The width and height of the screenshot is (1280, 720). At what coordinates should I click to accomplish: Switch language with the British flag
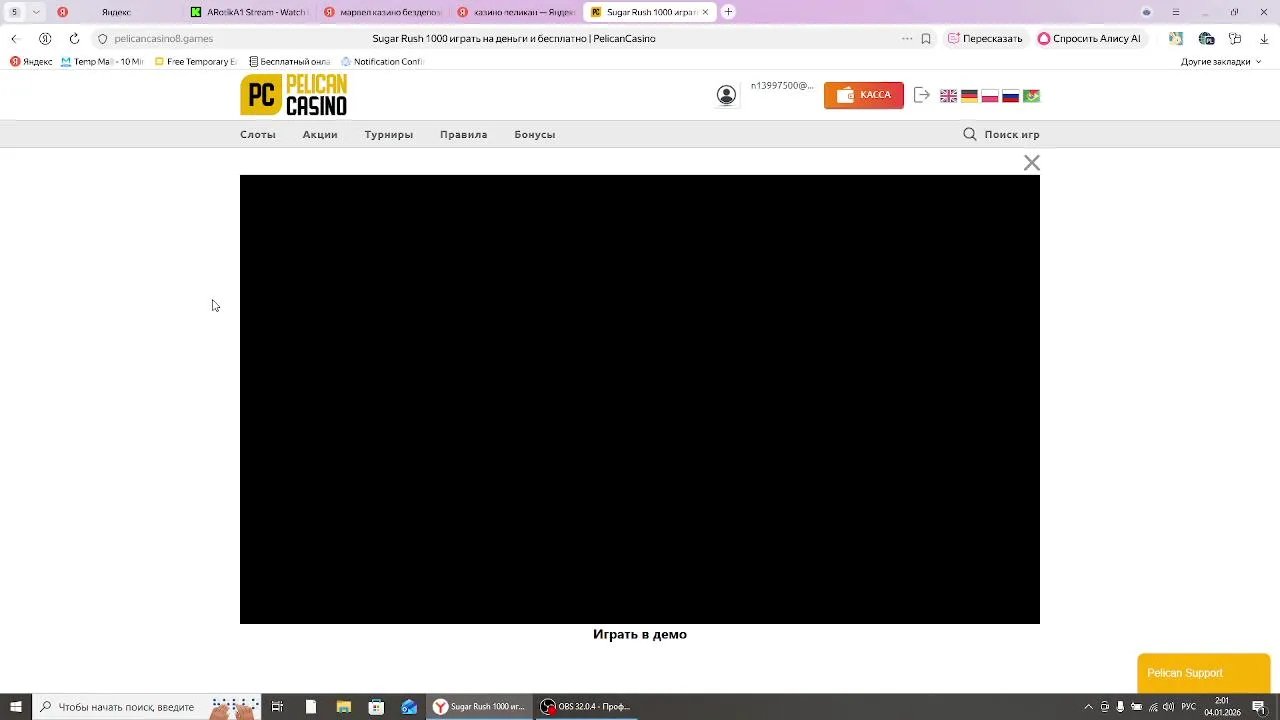[x=948, y=96]
